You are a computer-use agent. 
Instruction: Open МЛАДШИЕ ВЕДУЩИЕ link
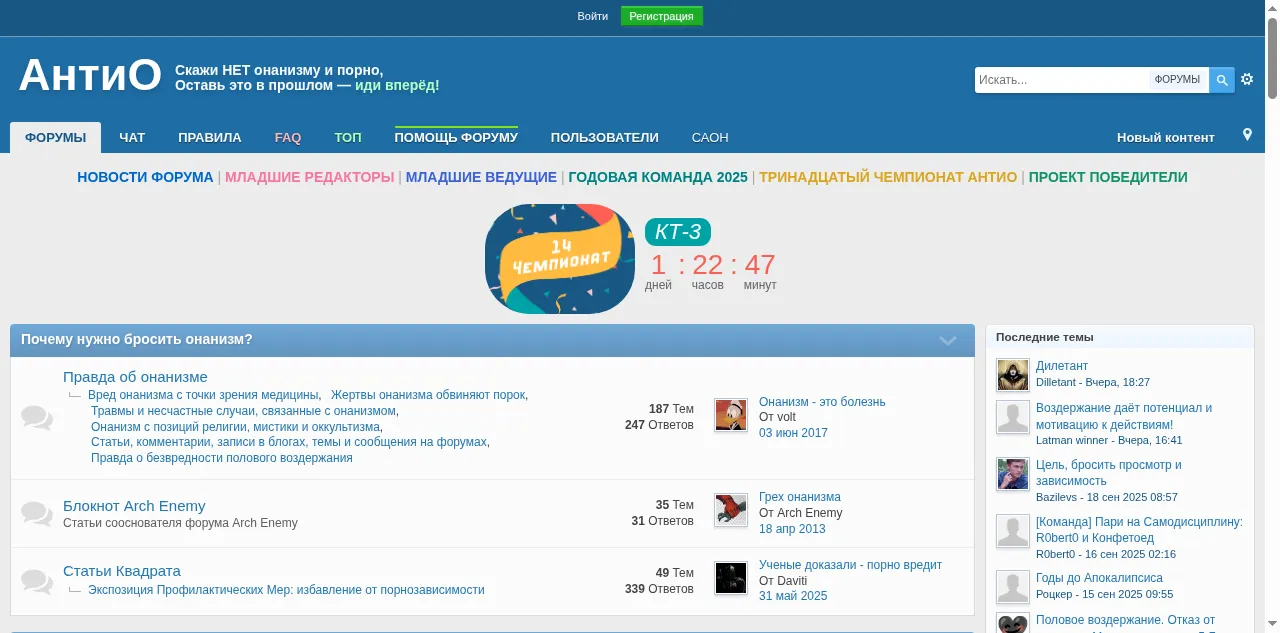click(481, 177)
